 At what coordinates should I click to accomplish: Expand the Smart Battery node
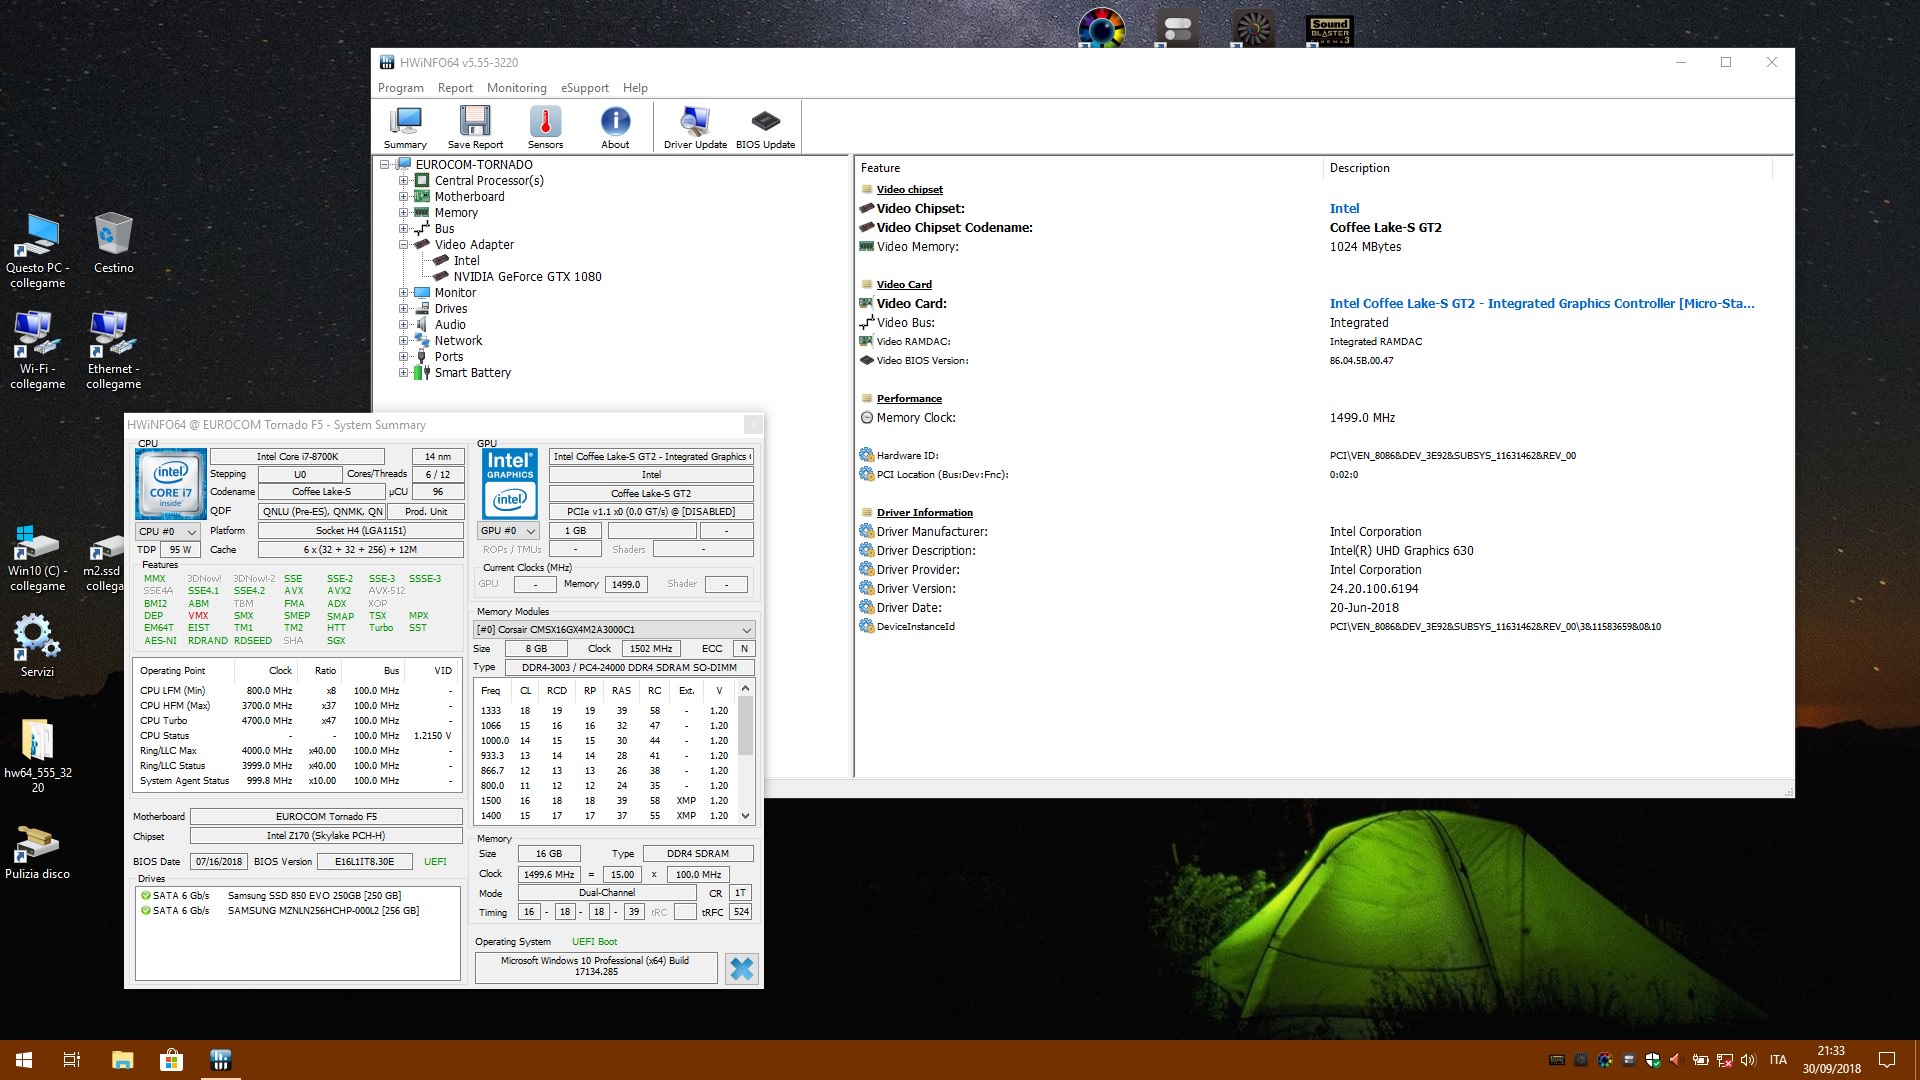coord(404,373)
